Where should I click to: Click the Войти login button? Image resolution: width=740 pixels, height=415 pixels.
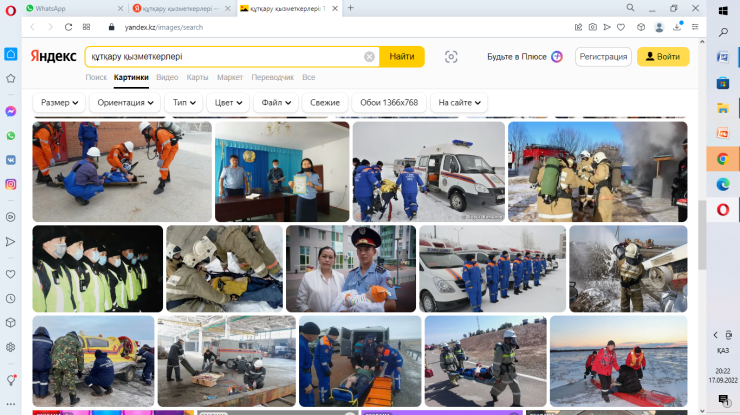(x=663, y=57)
